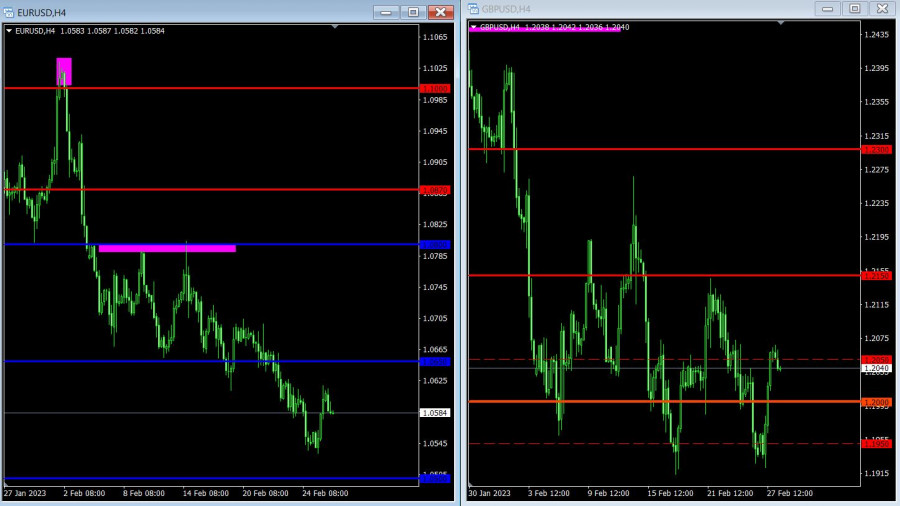
Task: Expand the EURUSD one-click trading arrow
Action: 9,31
